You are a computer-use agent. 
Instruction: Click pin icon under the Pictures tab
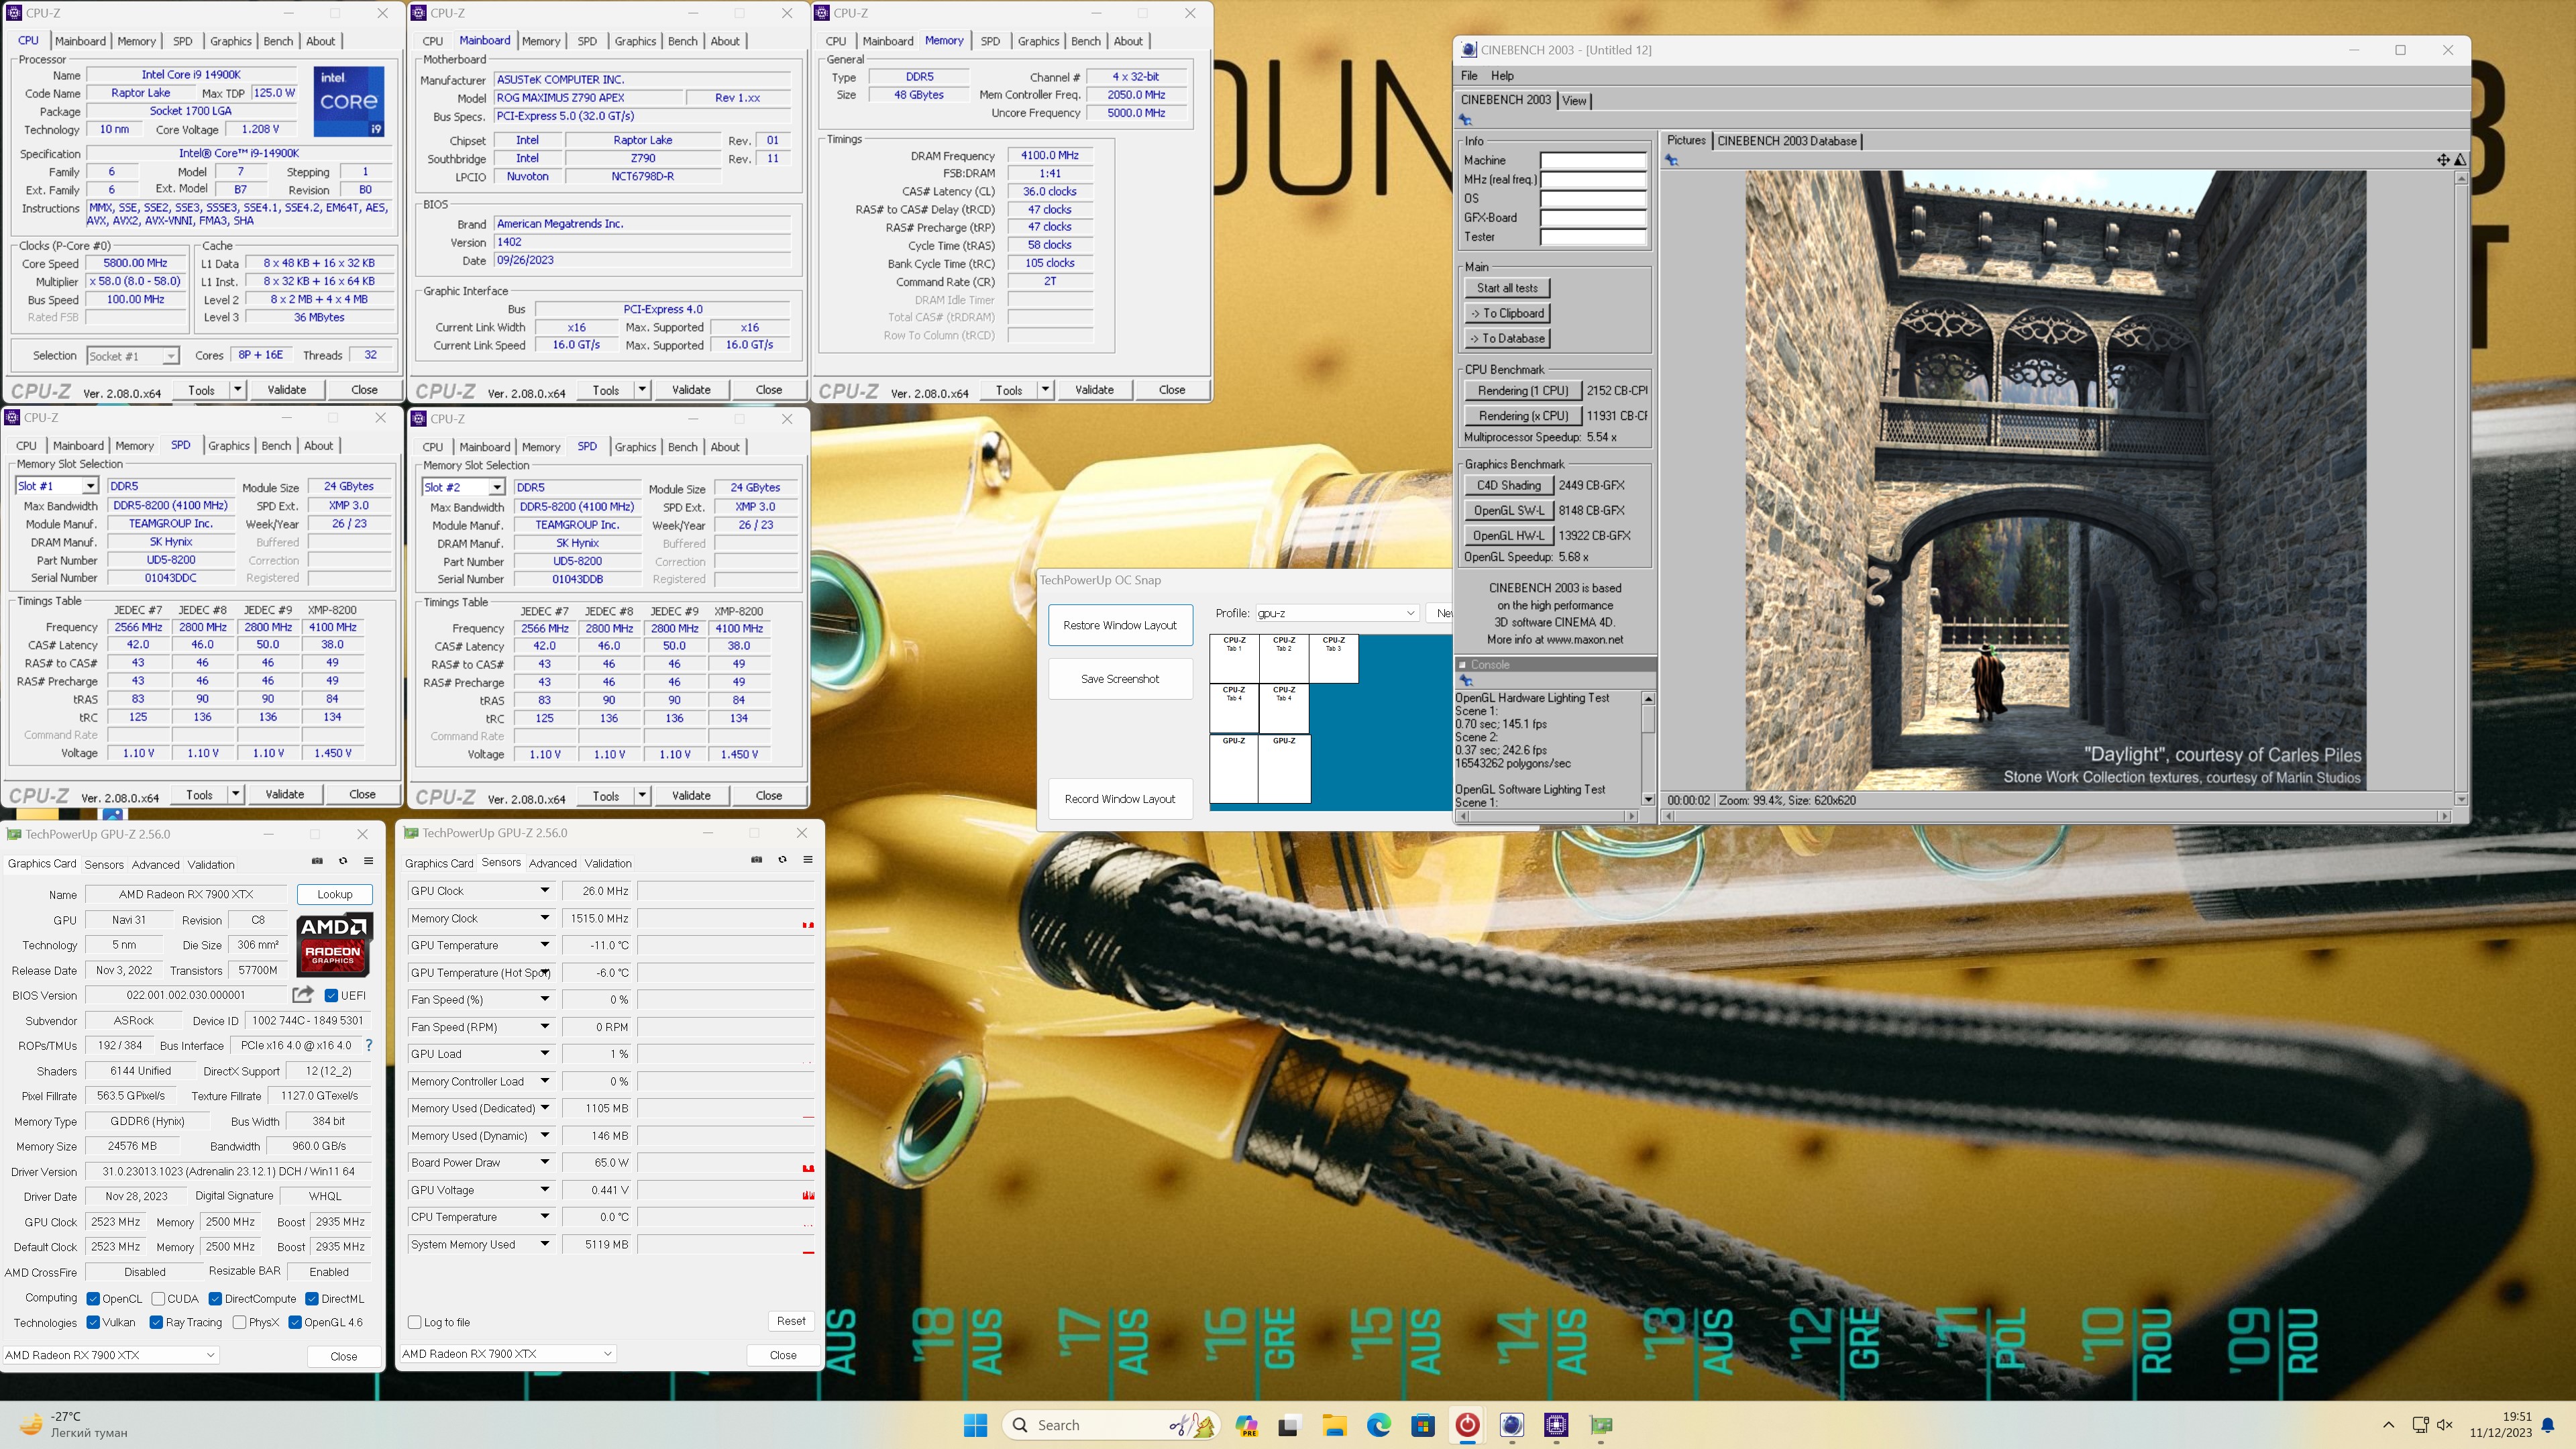(x=1672, y=160)
